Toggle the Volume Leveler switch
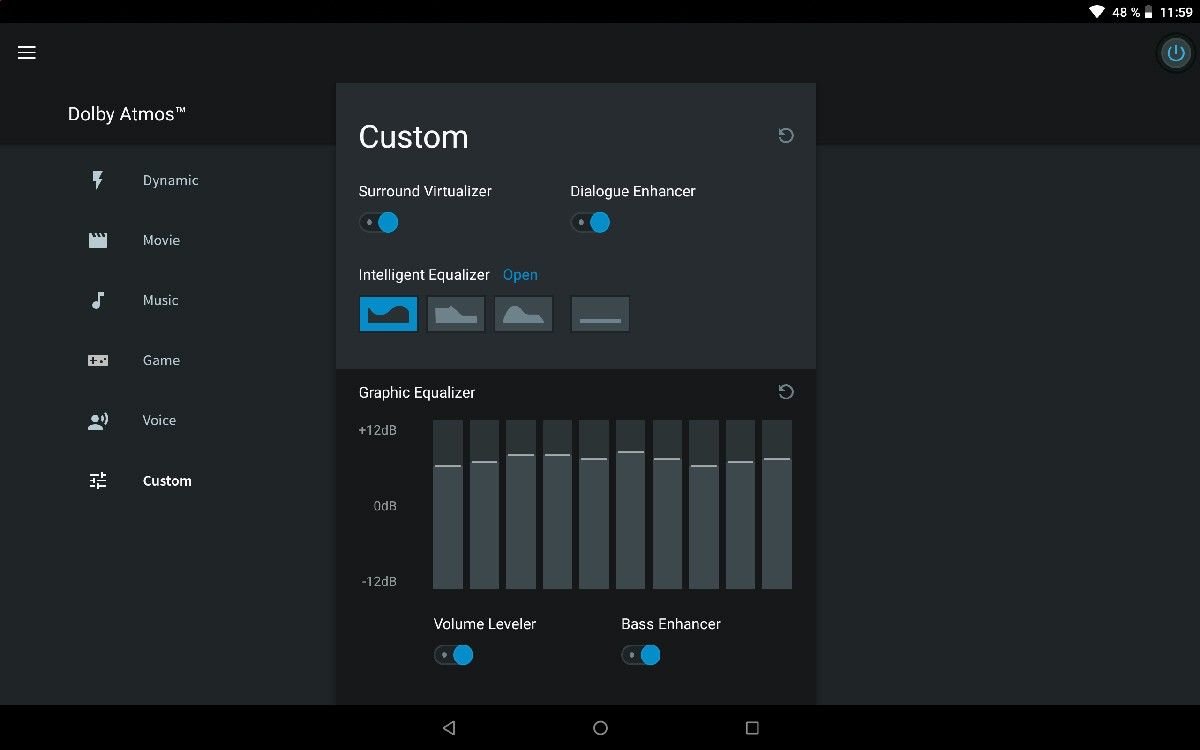Viewport: 1200px width, 750px height. (454, 655)
